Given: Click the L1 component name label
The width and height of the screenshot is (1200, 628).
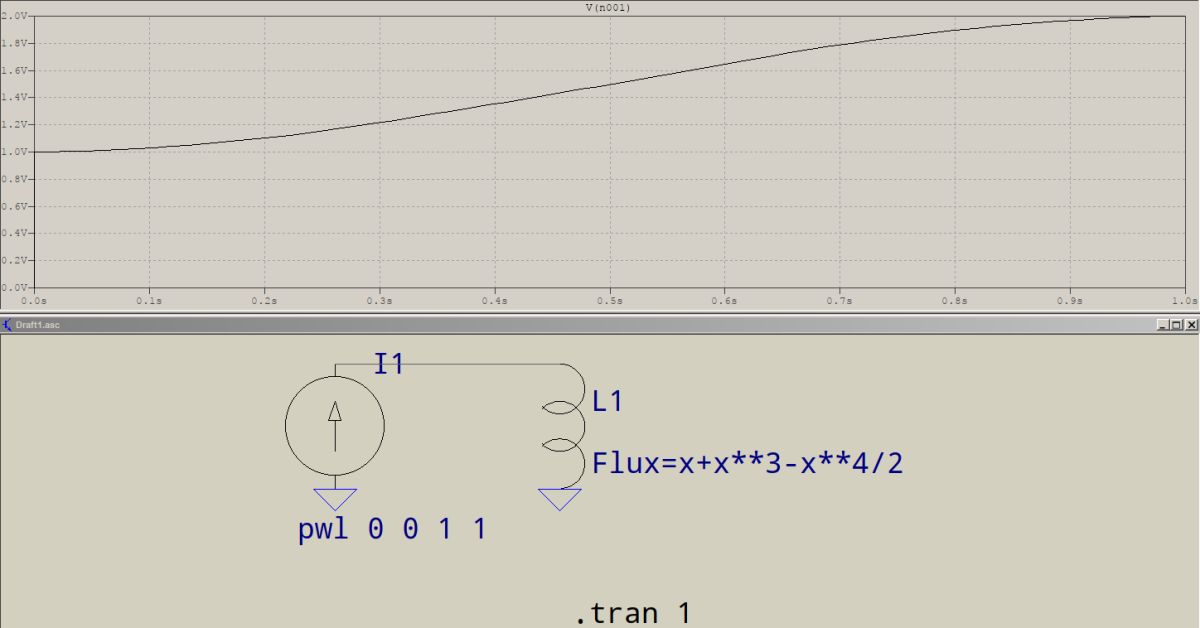Looking at the screenshot, I should click(608, 402).
